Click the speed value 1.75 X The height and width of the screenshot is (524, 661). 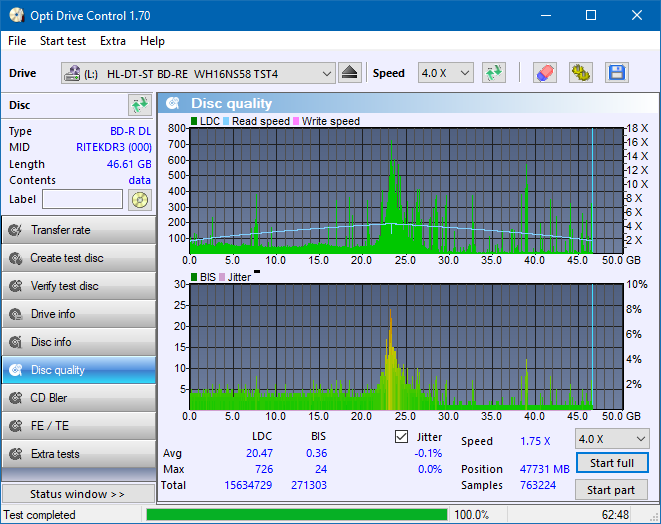click(535, 441)
